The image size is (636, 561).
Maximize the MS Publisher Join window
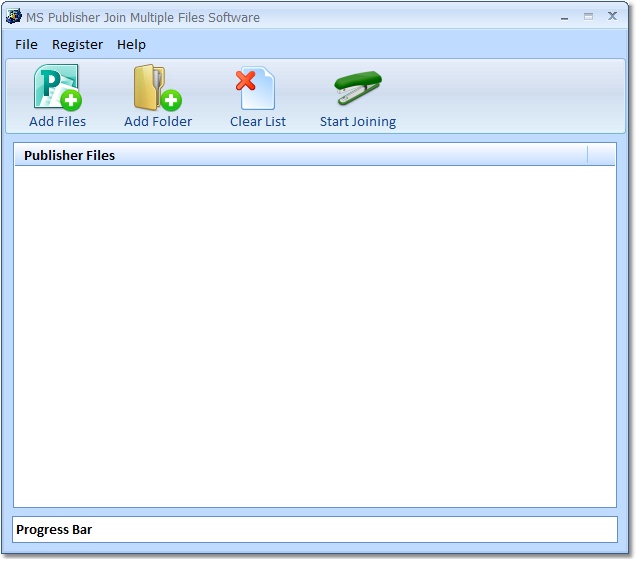(588, 17)
